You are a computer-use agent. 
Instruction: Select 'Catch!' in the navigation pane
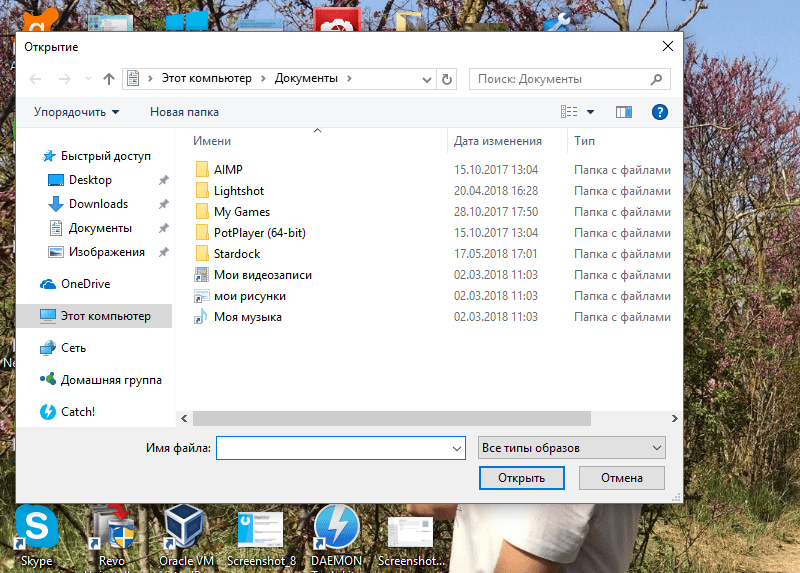(78, 412)
